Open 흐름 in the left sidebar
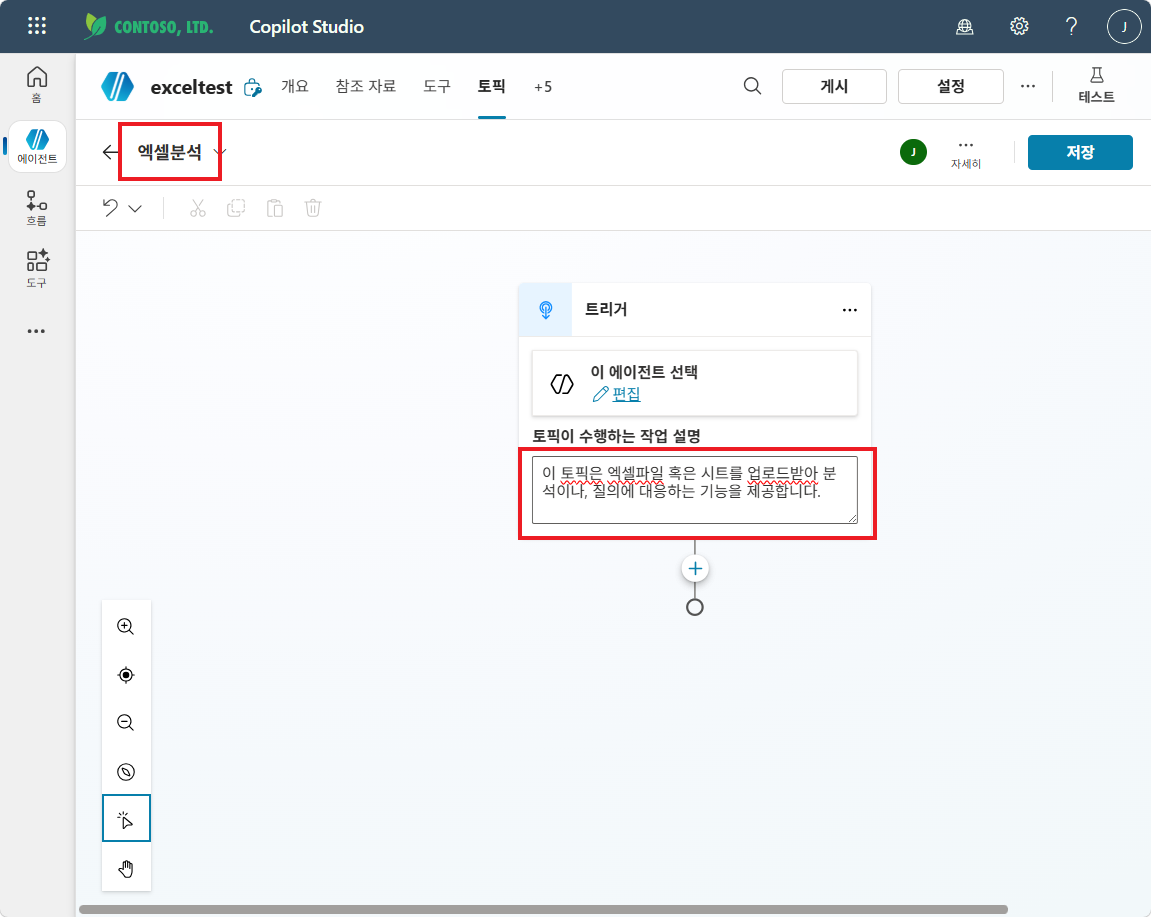 tap(37, 209)
